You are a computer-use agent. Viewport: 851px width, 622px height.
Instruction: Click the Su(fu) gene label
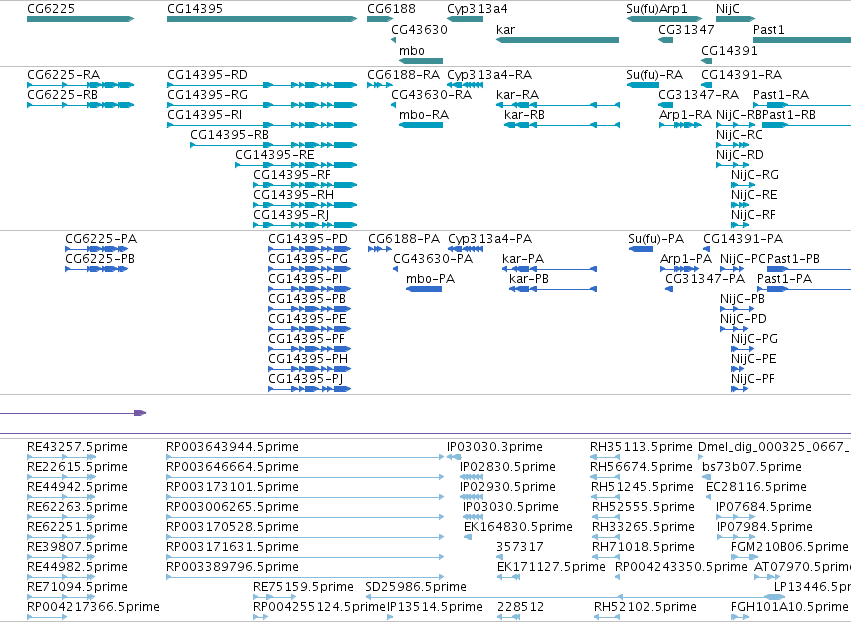(x=642, y=9)
